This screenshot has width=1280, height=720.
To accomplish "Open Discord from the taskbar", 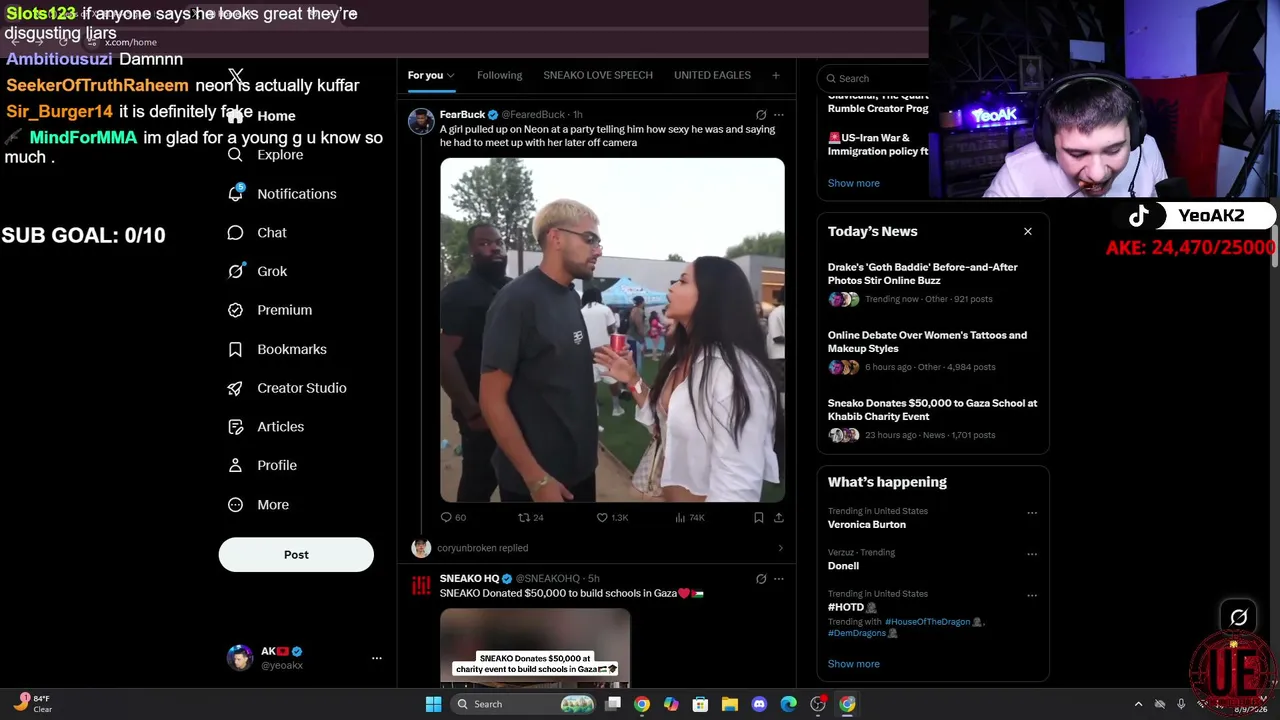I will [x=759, y=704].
